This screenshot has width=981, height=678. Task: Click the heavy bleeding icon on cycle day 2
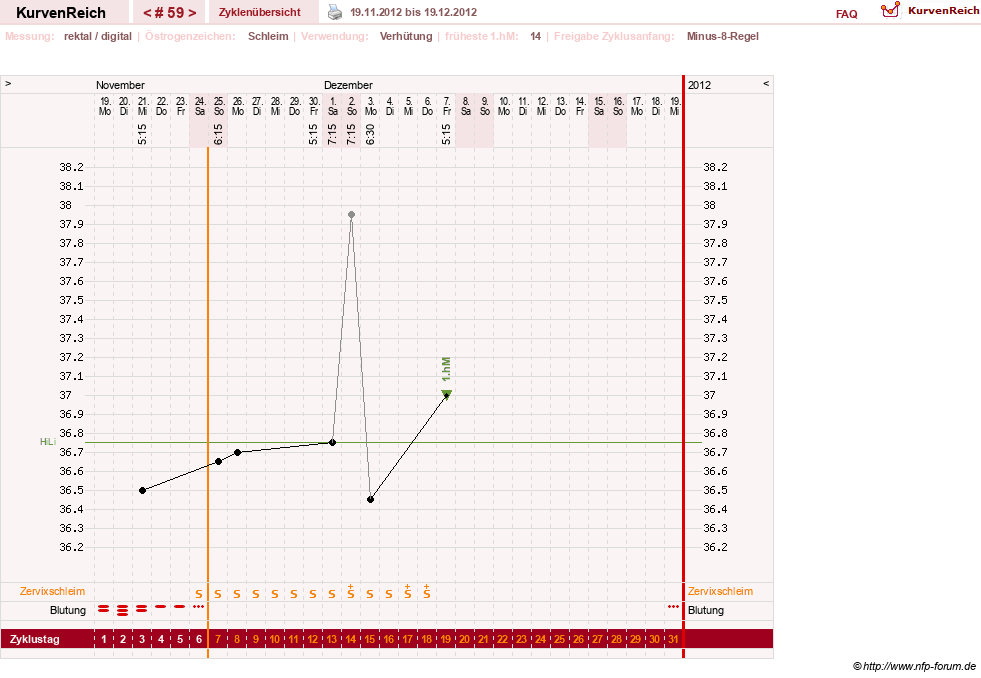click(123, 610)
